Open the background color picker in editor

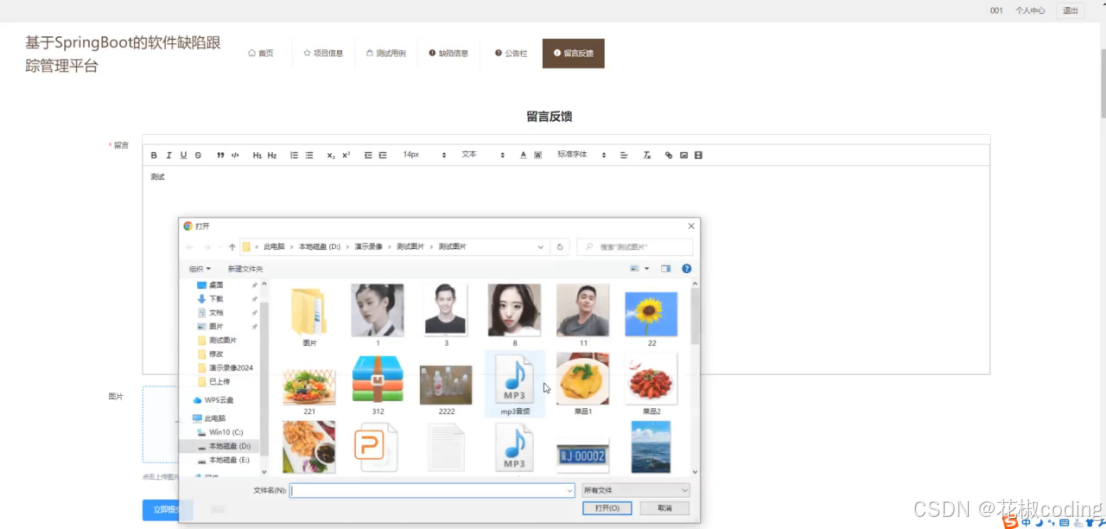point(538,155)
